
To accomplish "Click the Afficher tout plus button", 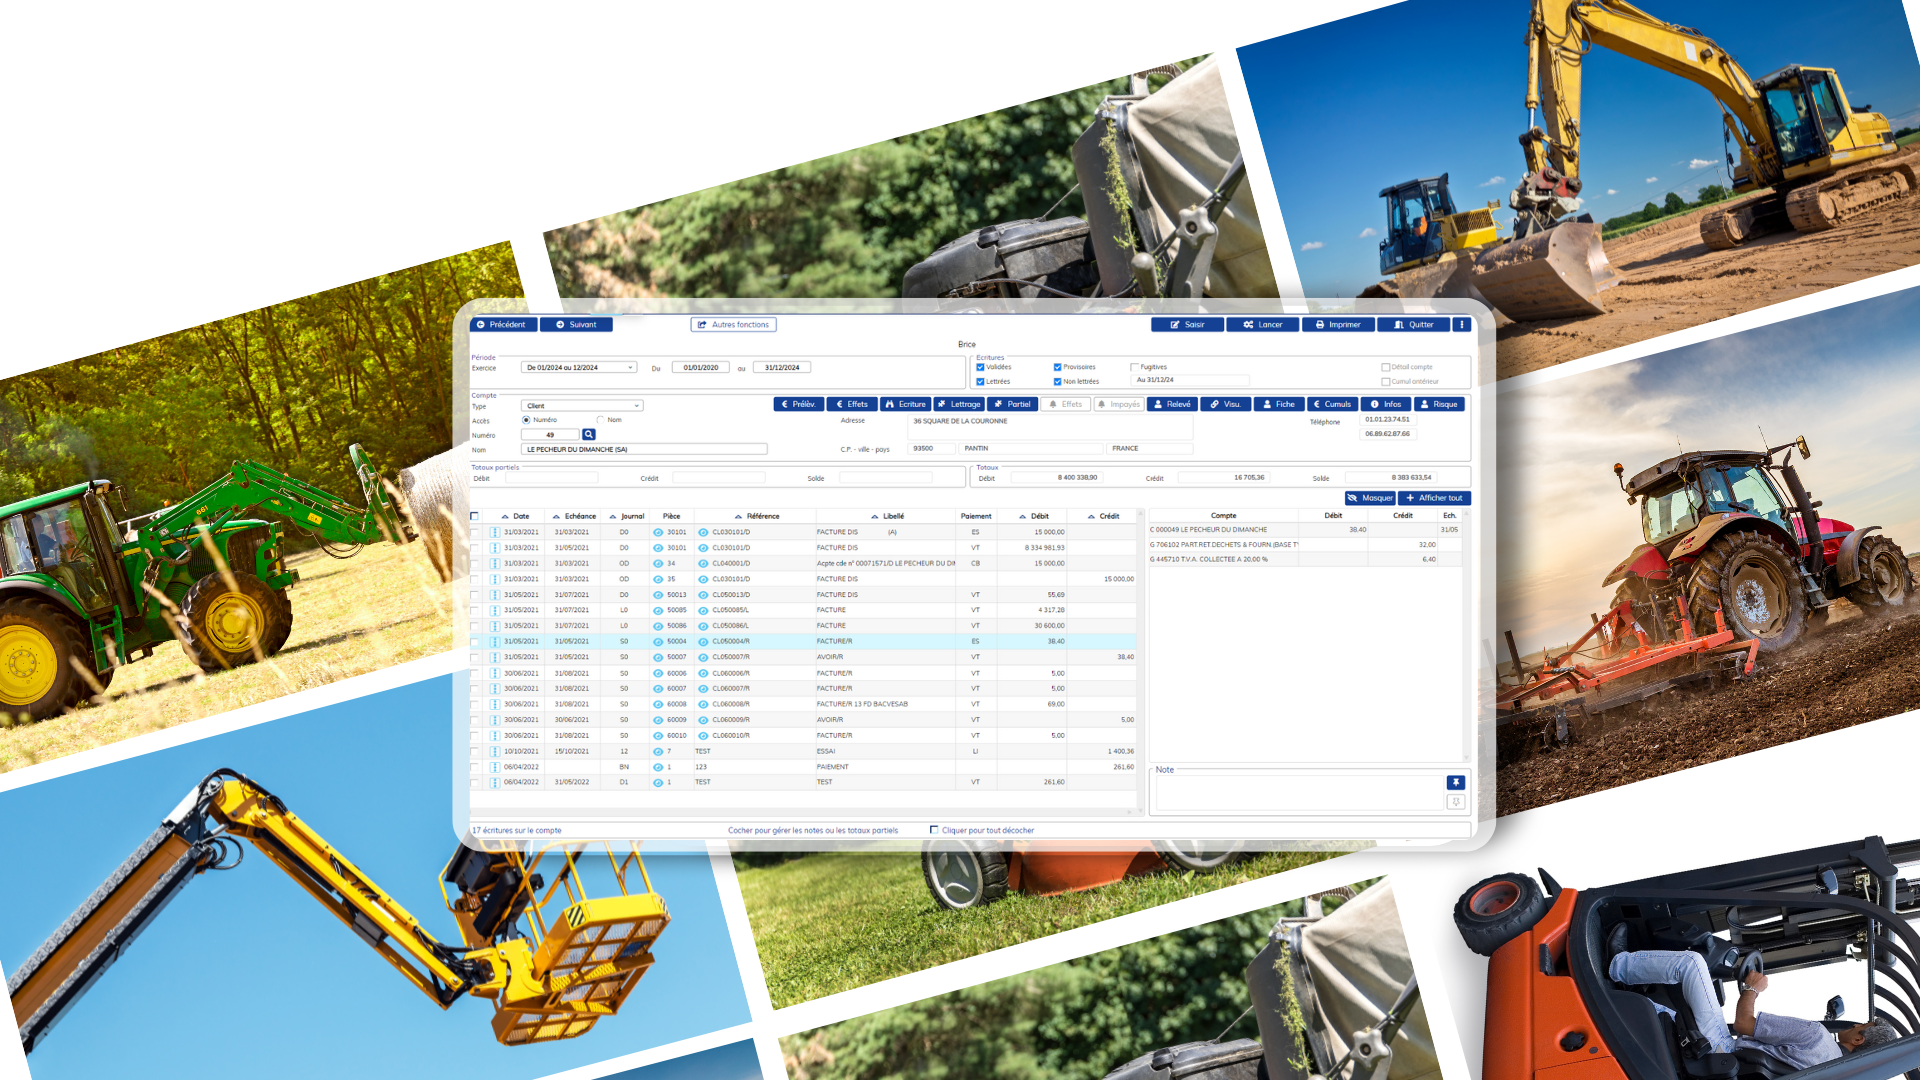I will [1434, 498].
